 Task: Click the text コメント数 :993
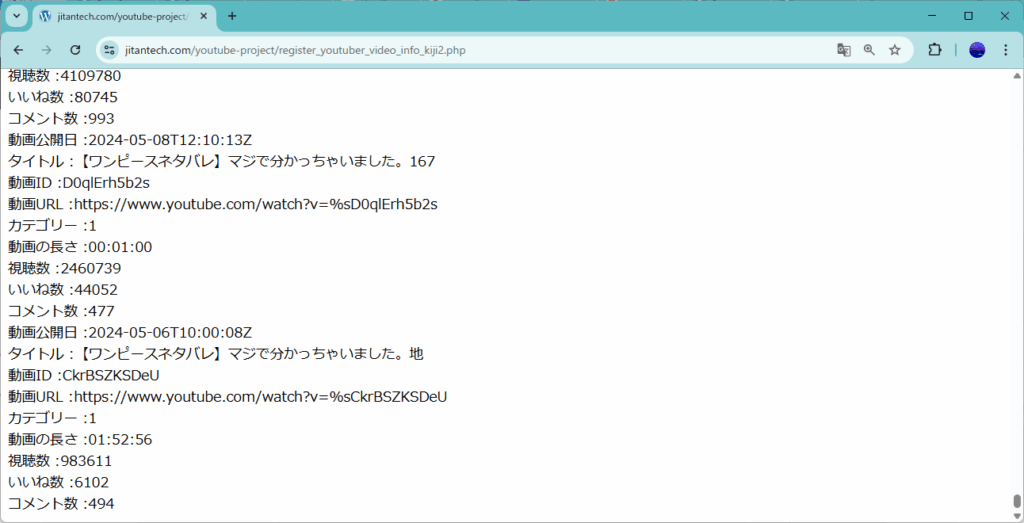pyautogui.click(x=61, y=119)
